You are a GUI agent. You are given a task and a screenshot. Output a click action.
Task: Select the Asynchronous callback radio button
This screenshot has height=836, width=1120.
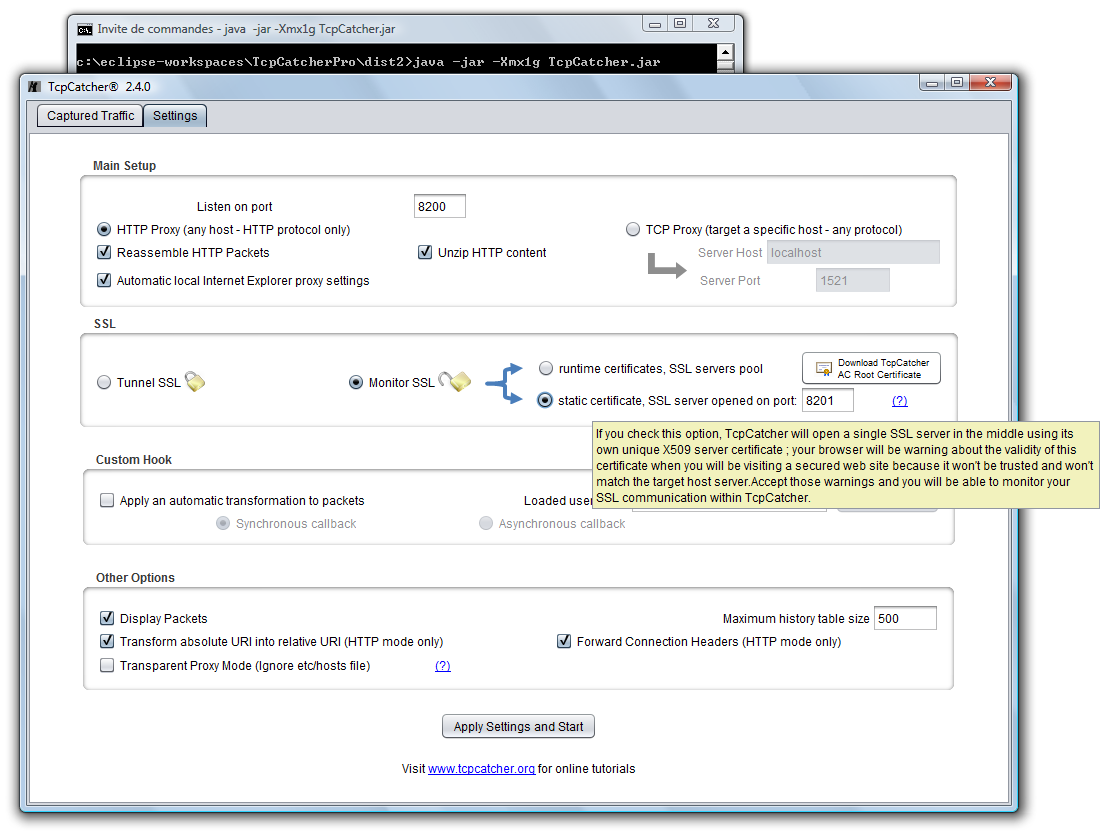(x=486, y=523)
